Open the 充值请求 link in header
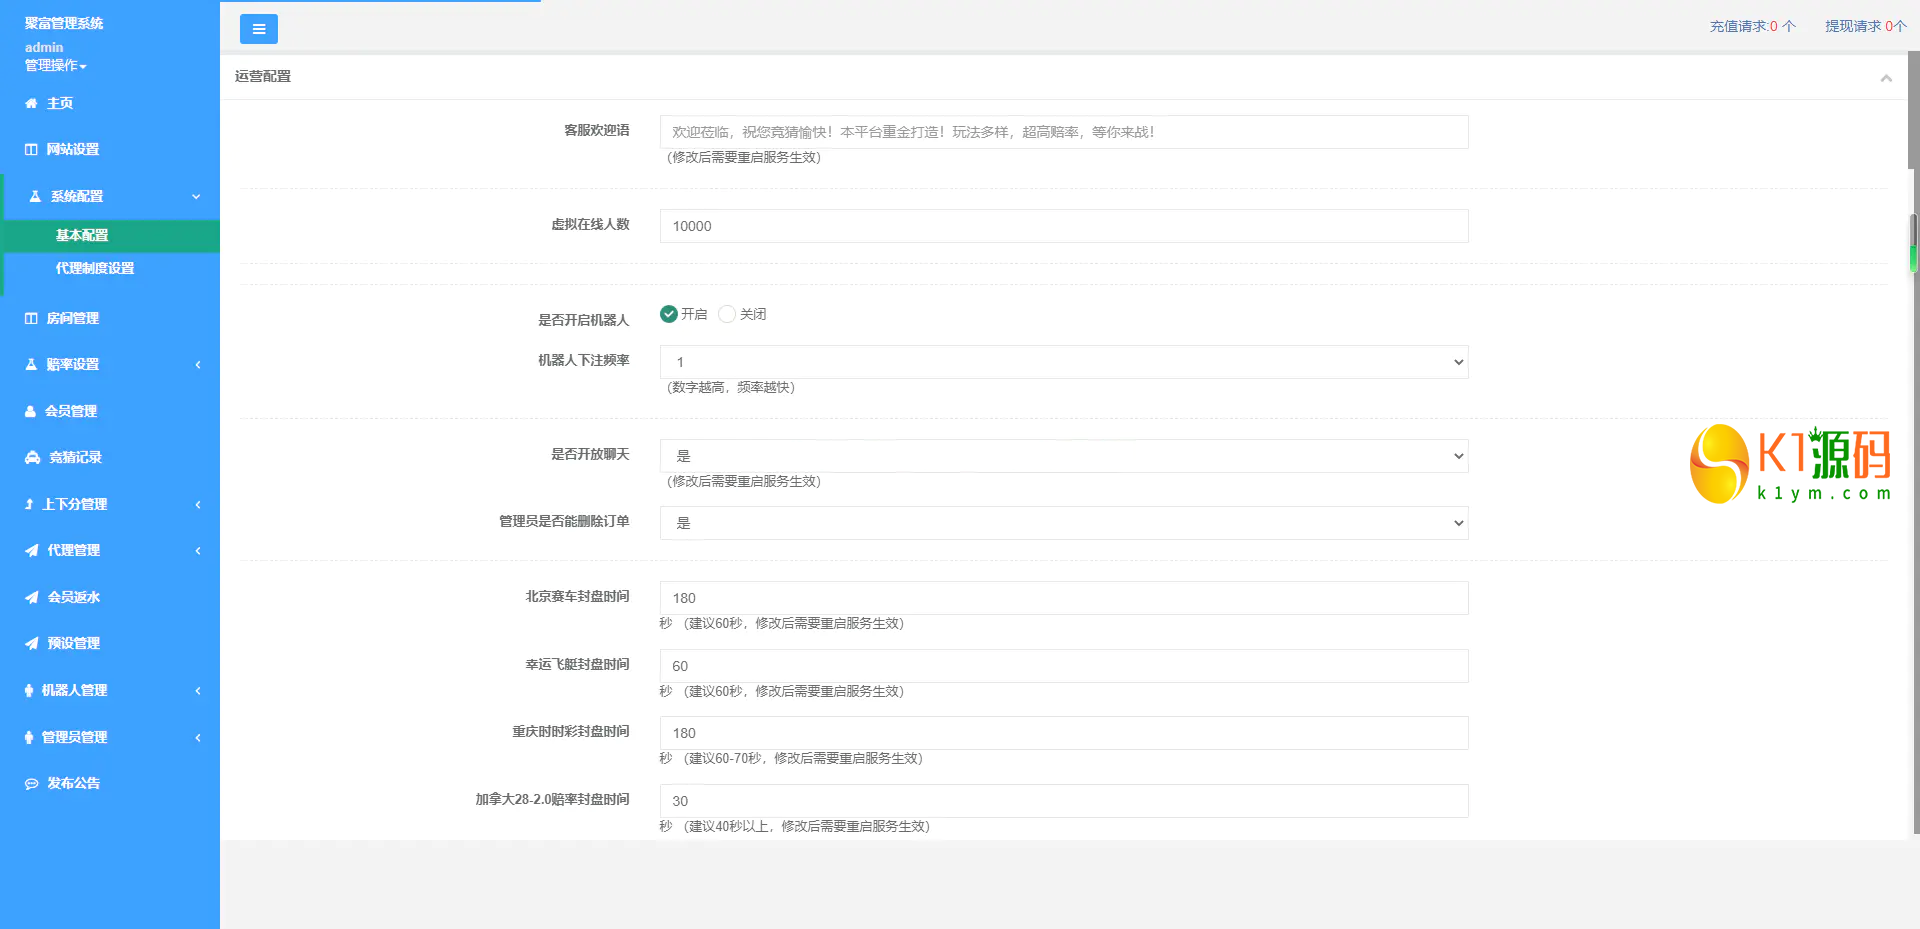This screenshot has width=1920, height=929. (1751, 26)
